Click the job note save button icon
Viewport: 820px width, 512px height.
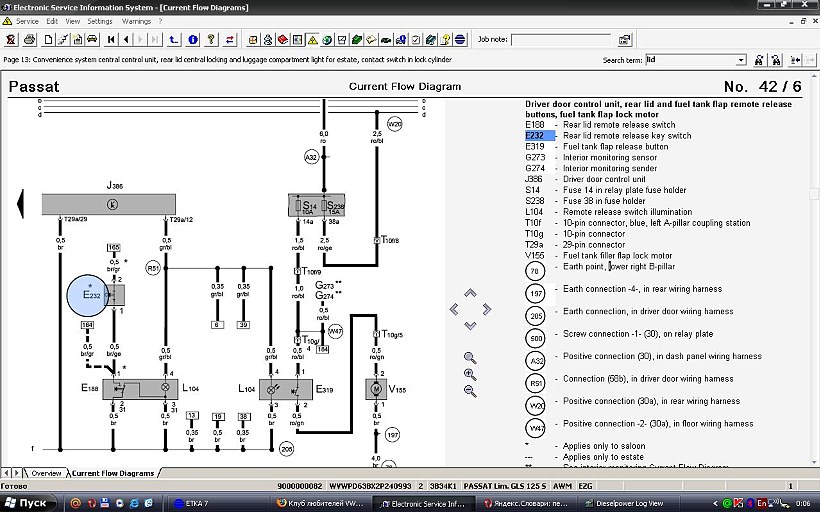click(624, 40)
